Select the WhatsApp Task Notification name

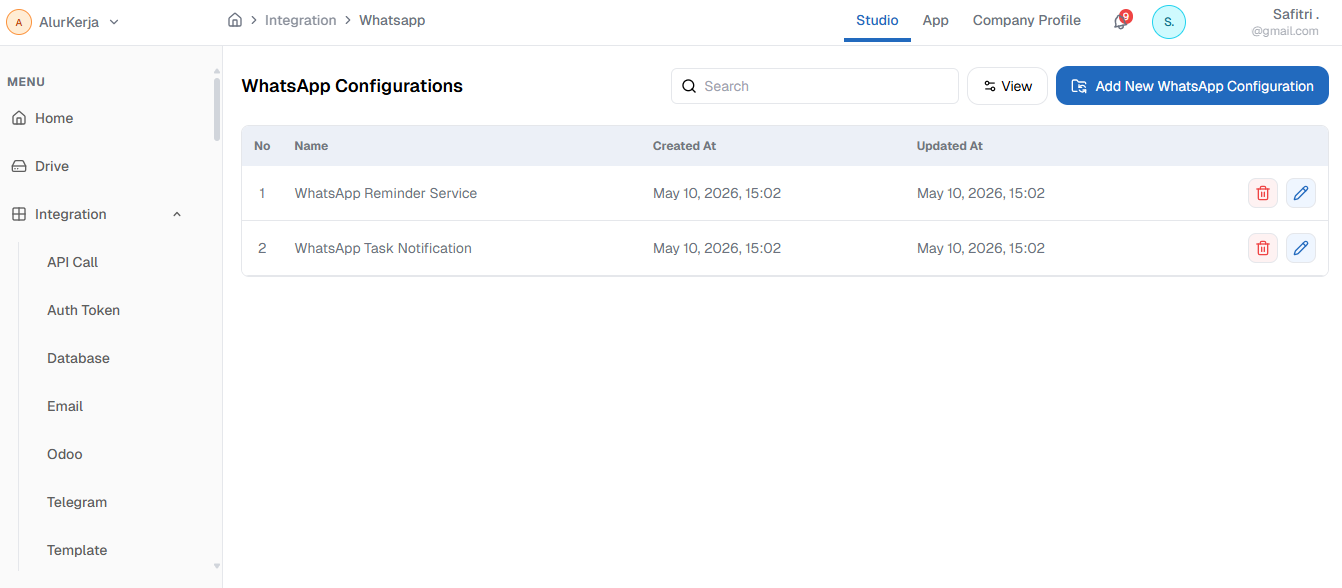383,248
